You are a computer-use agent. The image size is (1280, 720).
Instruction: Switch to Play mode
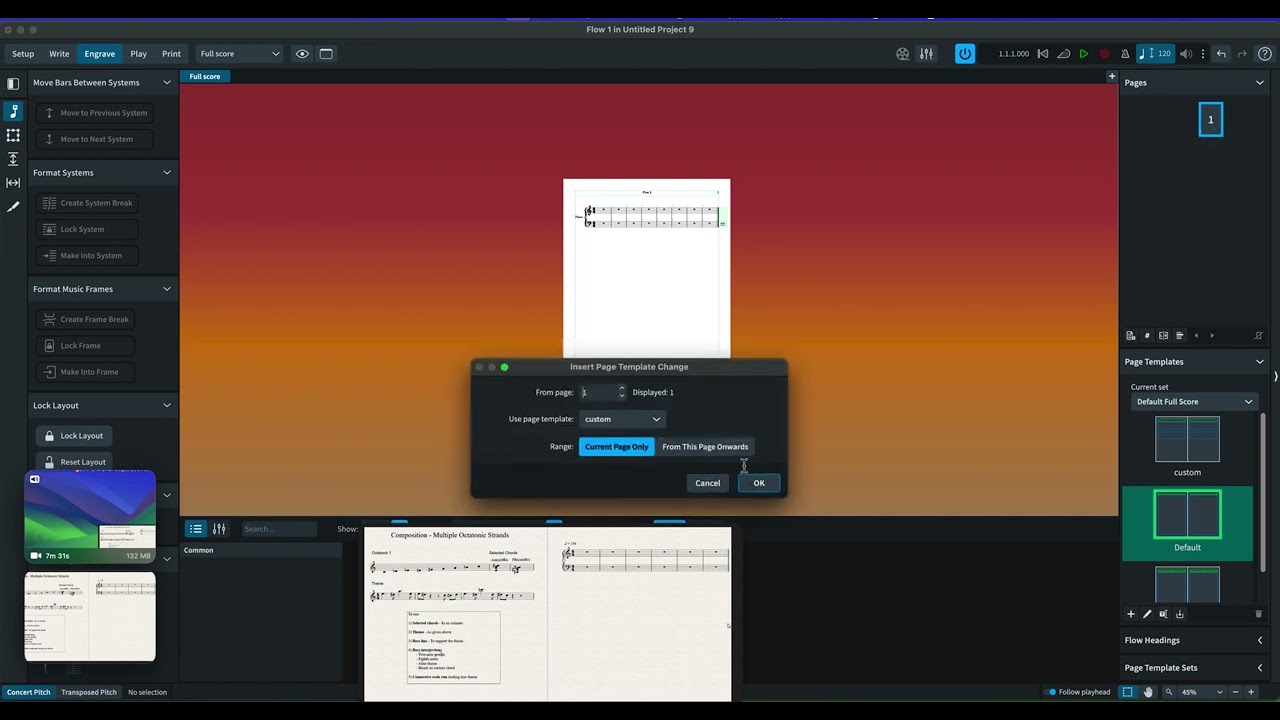click(138, 54)
